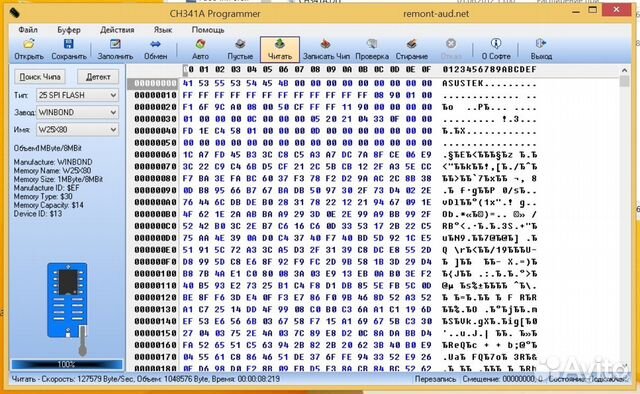The image size is (640, 394).
Task: Click the Выход (Exit) toolbar icon
Action: [541, 43]
